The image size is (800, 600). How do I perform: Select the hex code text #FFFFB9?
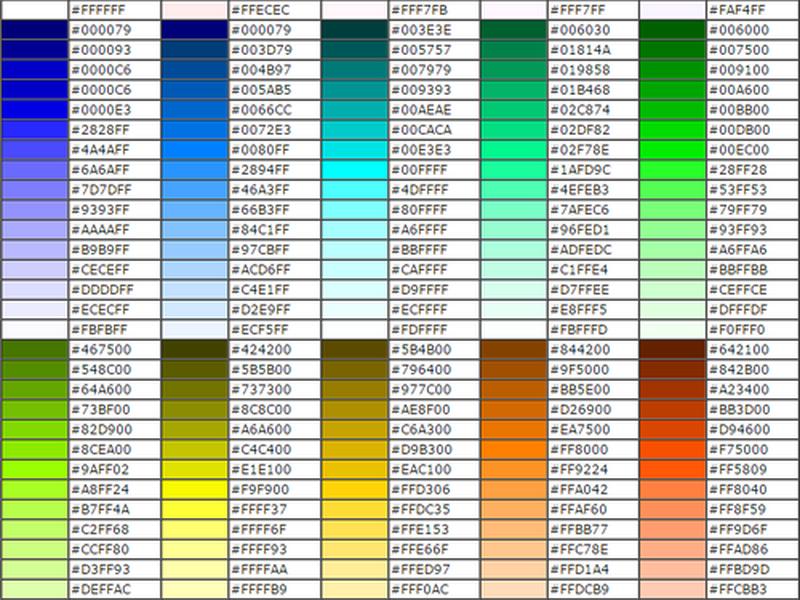pos(259,589)
